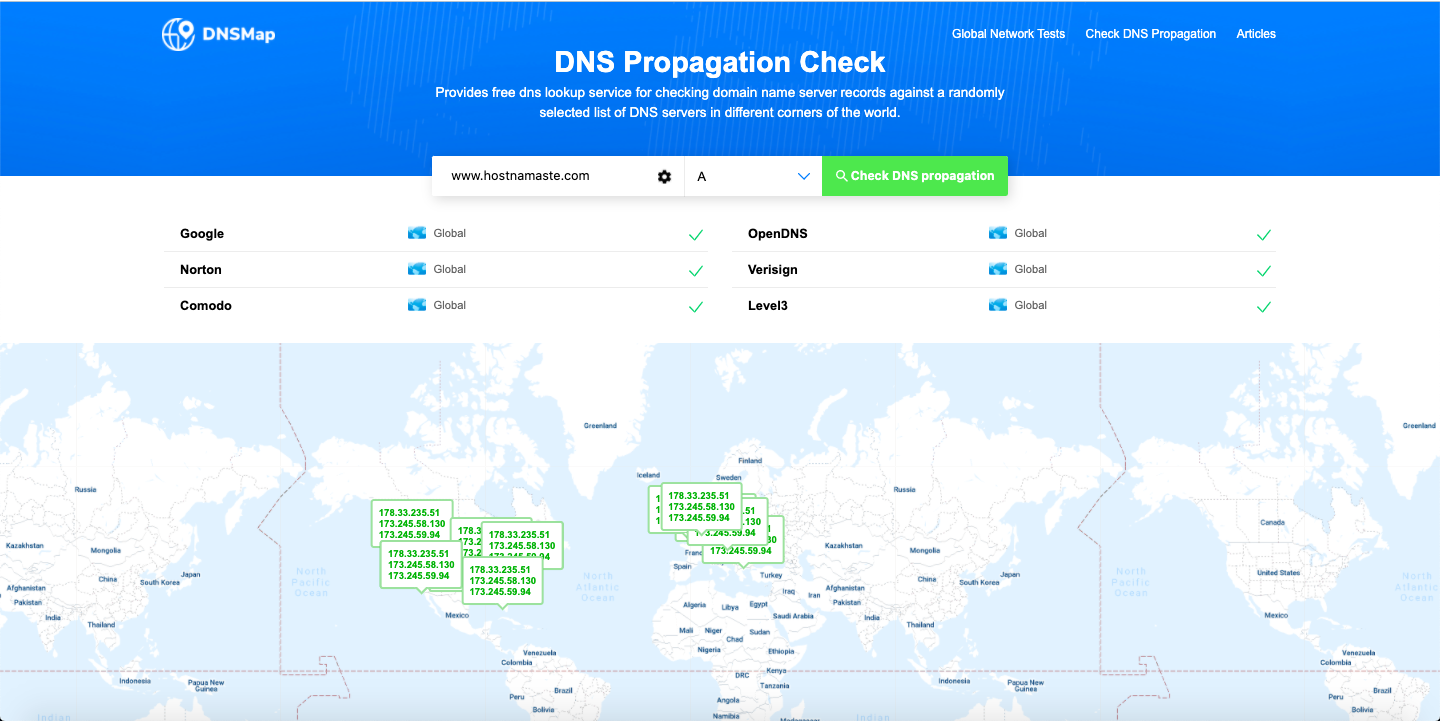
Task: Select the Verisign server row name
Action: pos(773,270)
